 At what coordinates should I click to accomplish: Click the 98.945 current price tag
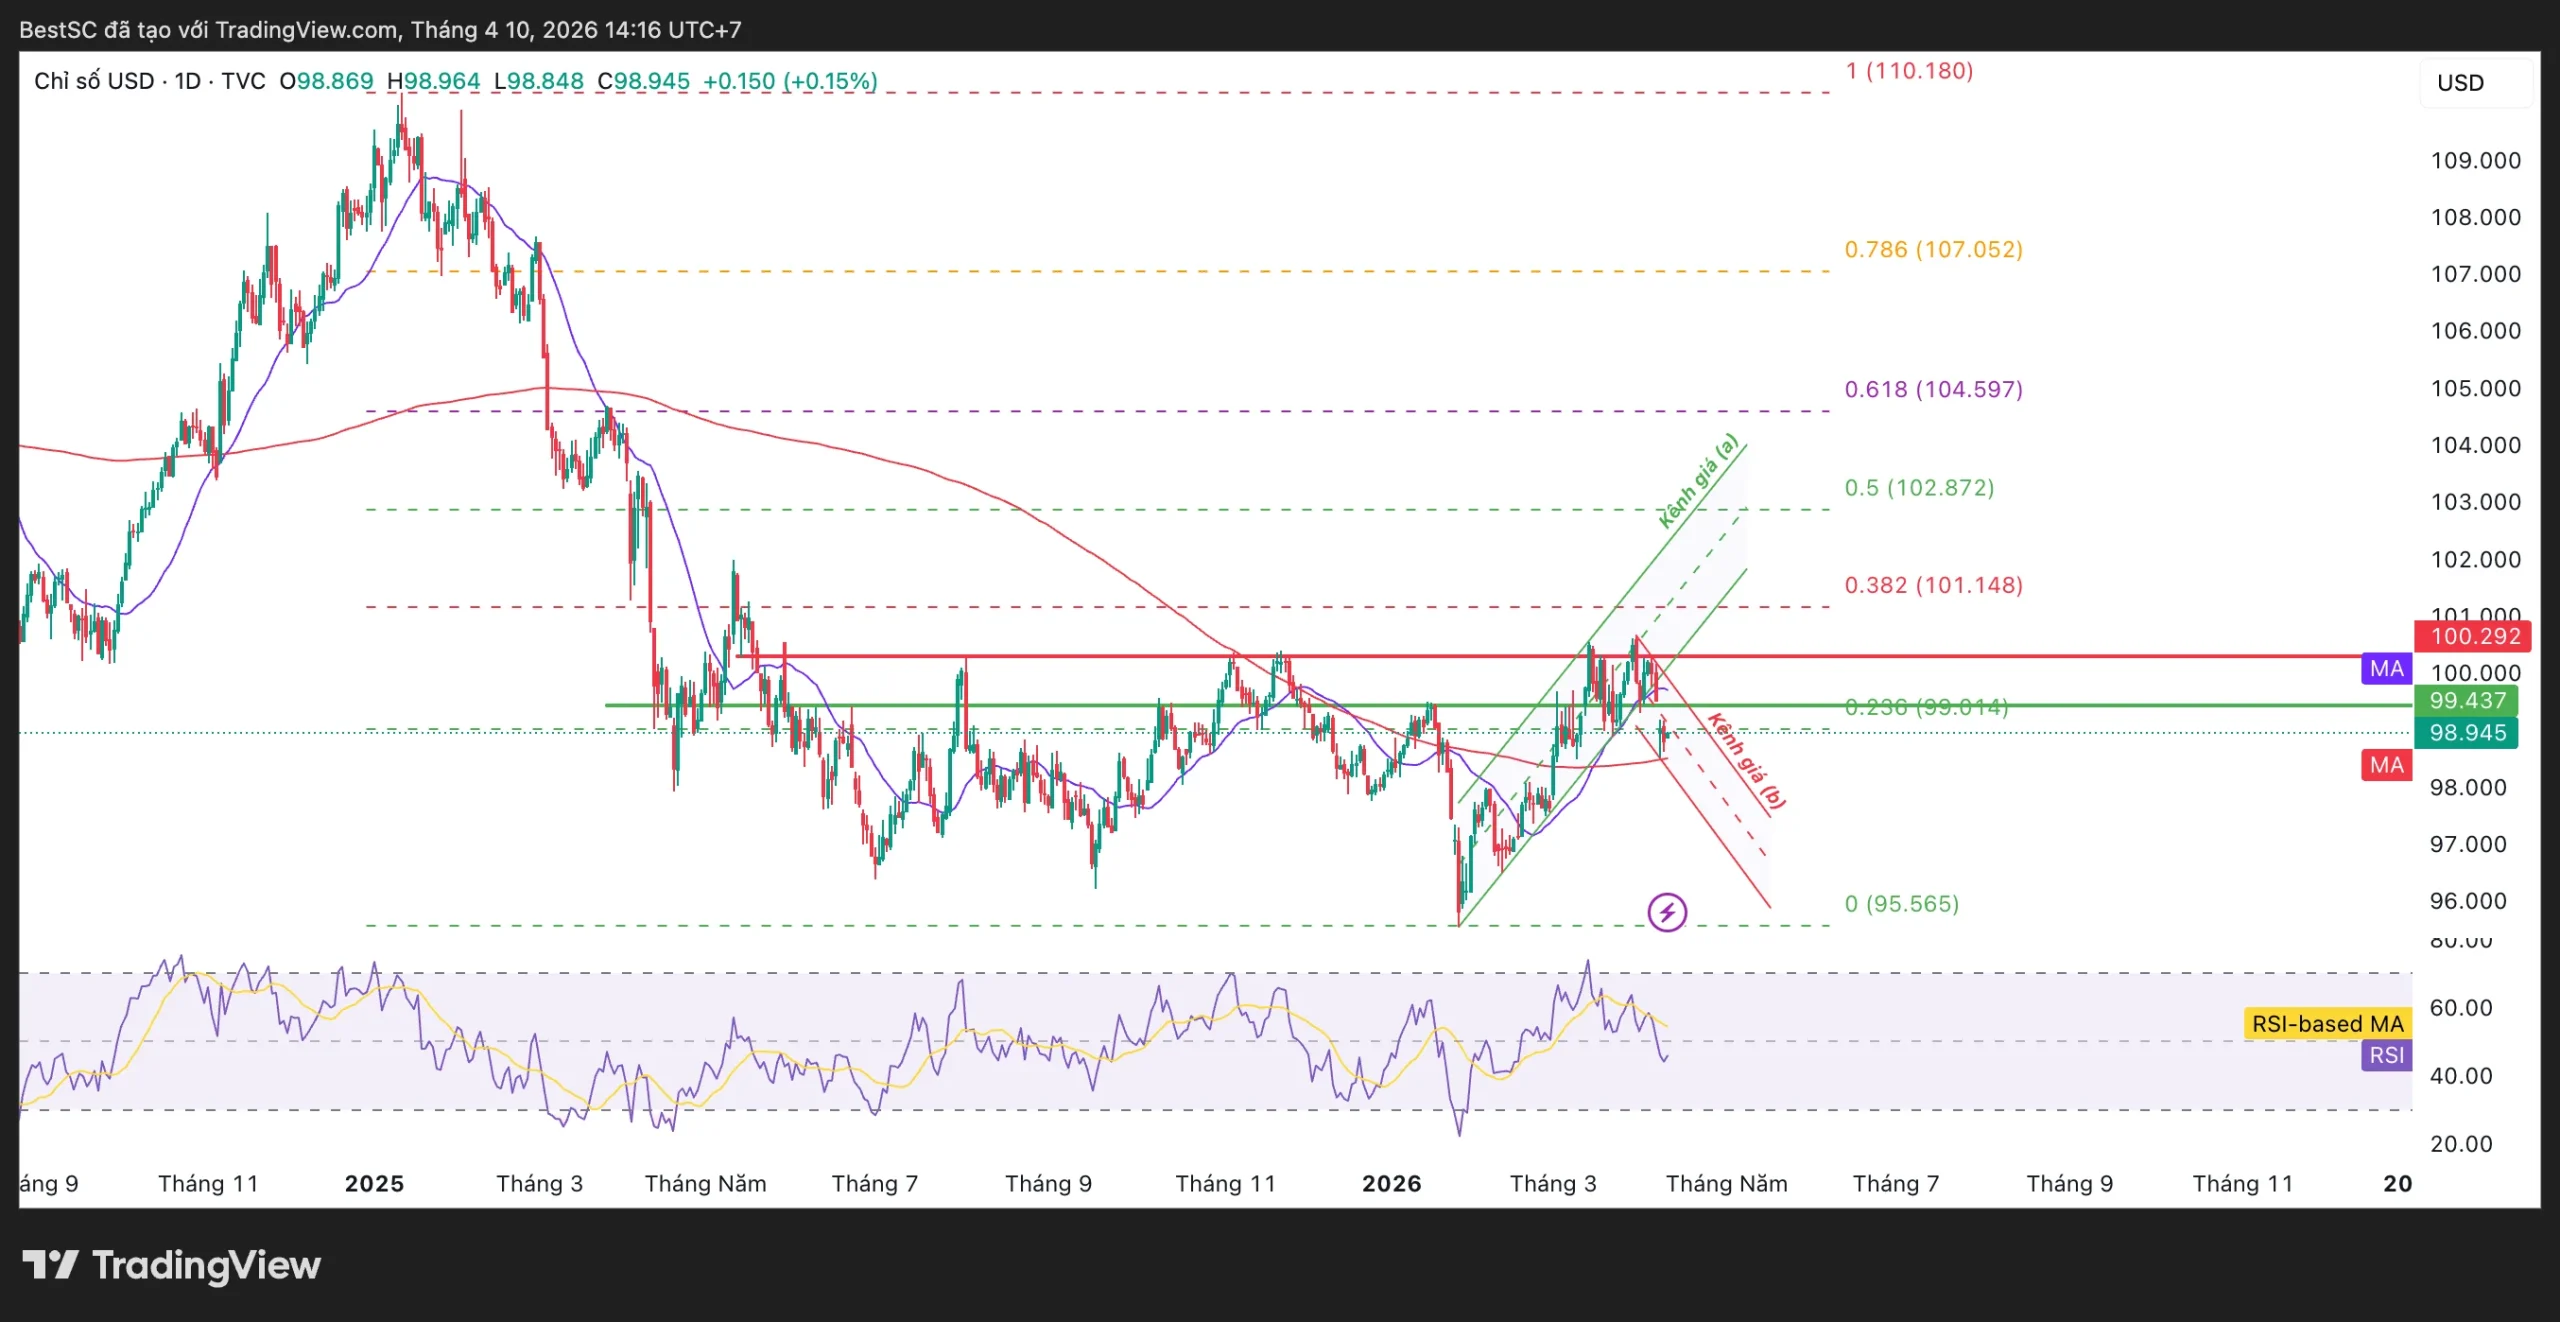pyautogui.click(x=2466, y=732)
